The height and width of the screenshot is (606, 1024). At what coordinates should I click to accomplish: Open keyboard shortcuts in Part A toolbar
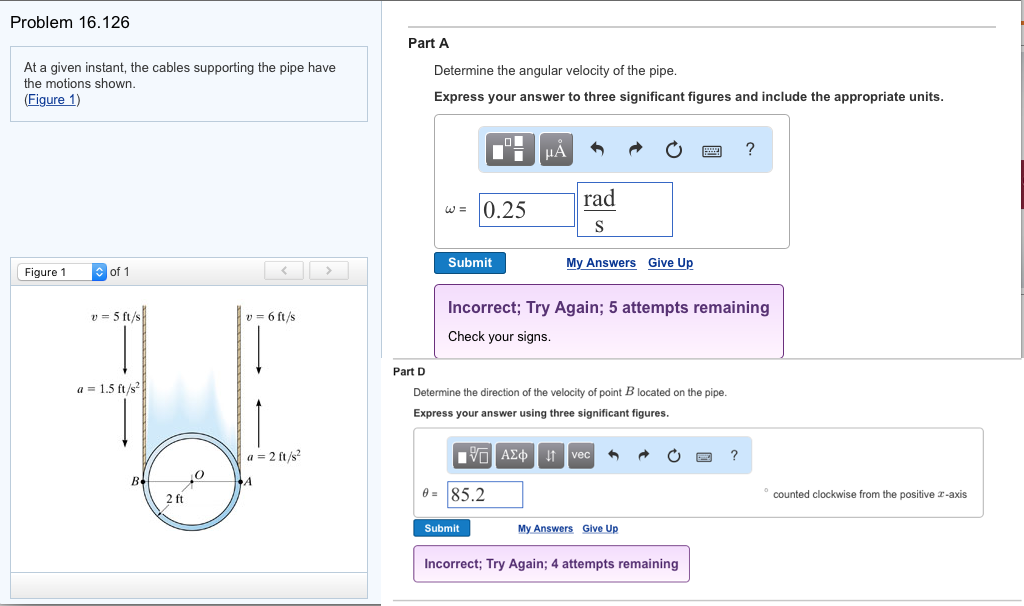(711, 150)
